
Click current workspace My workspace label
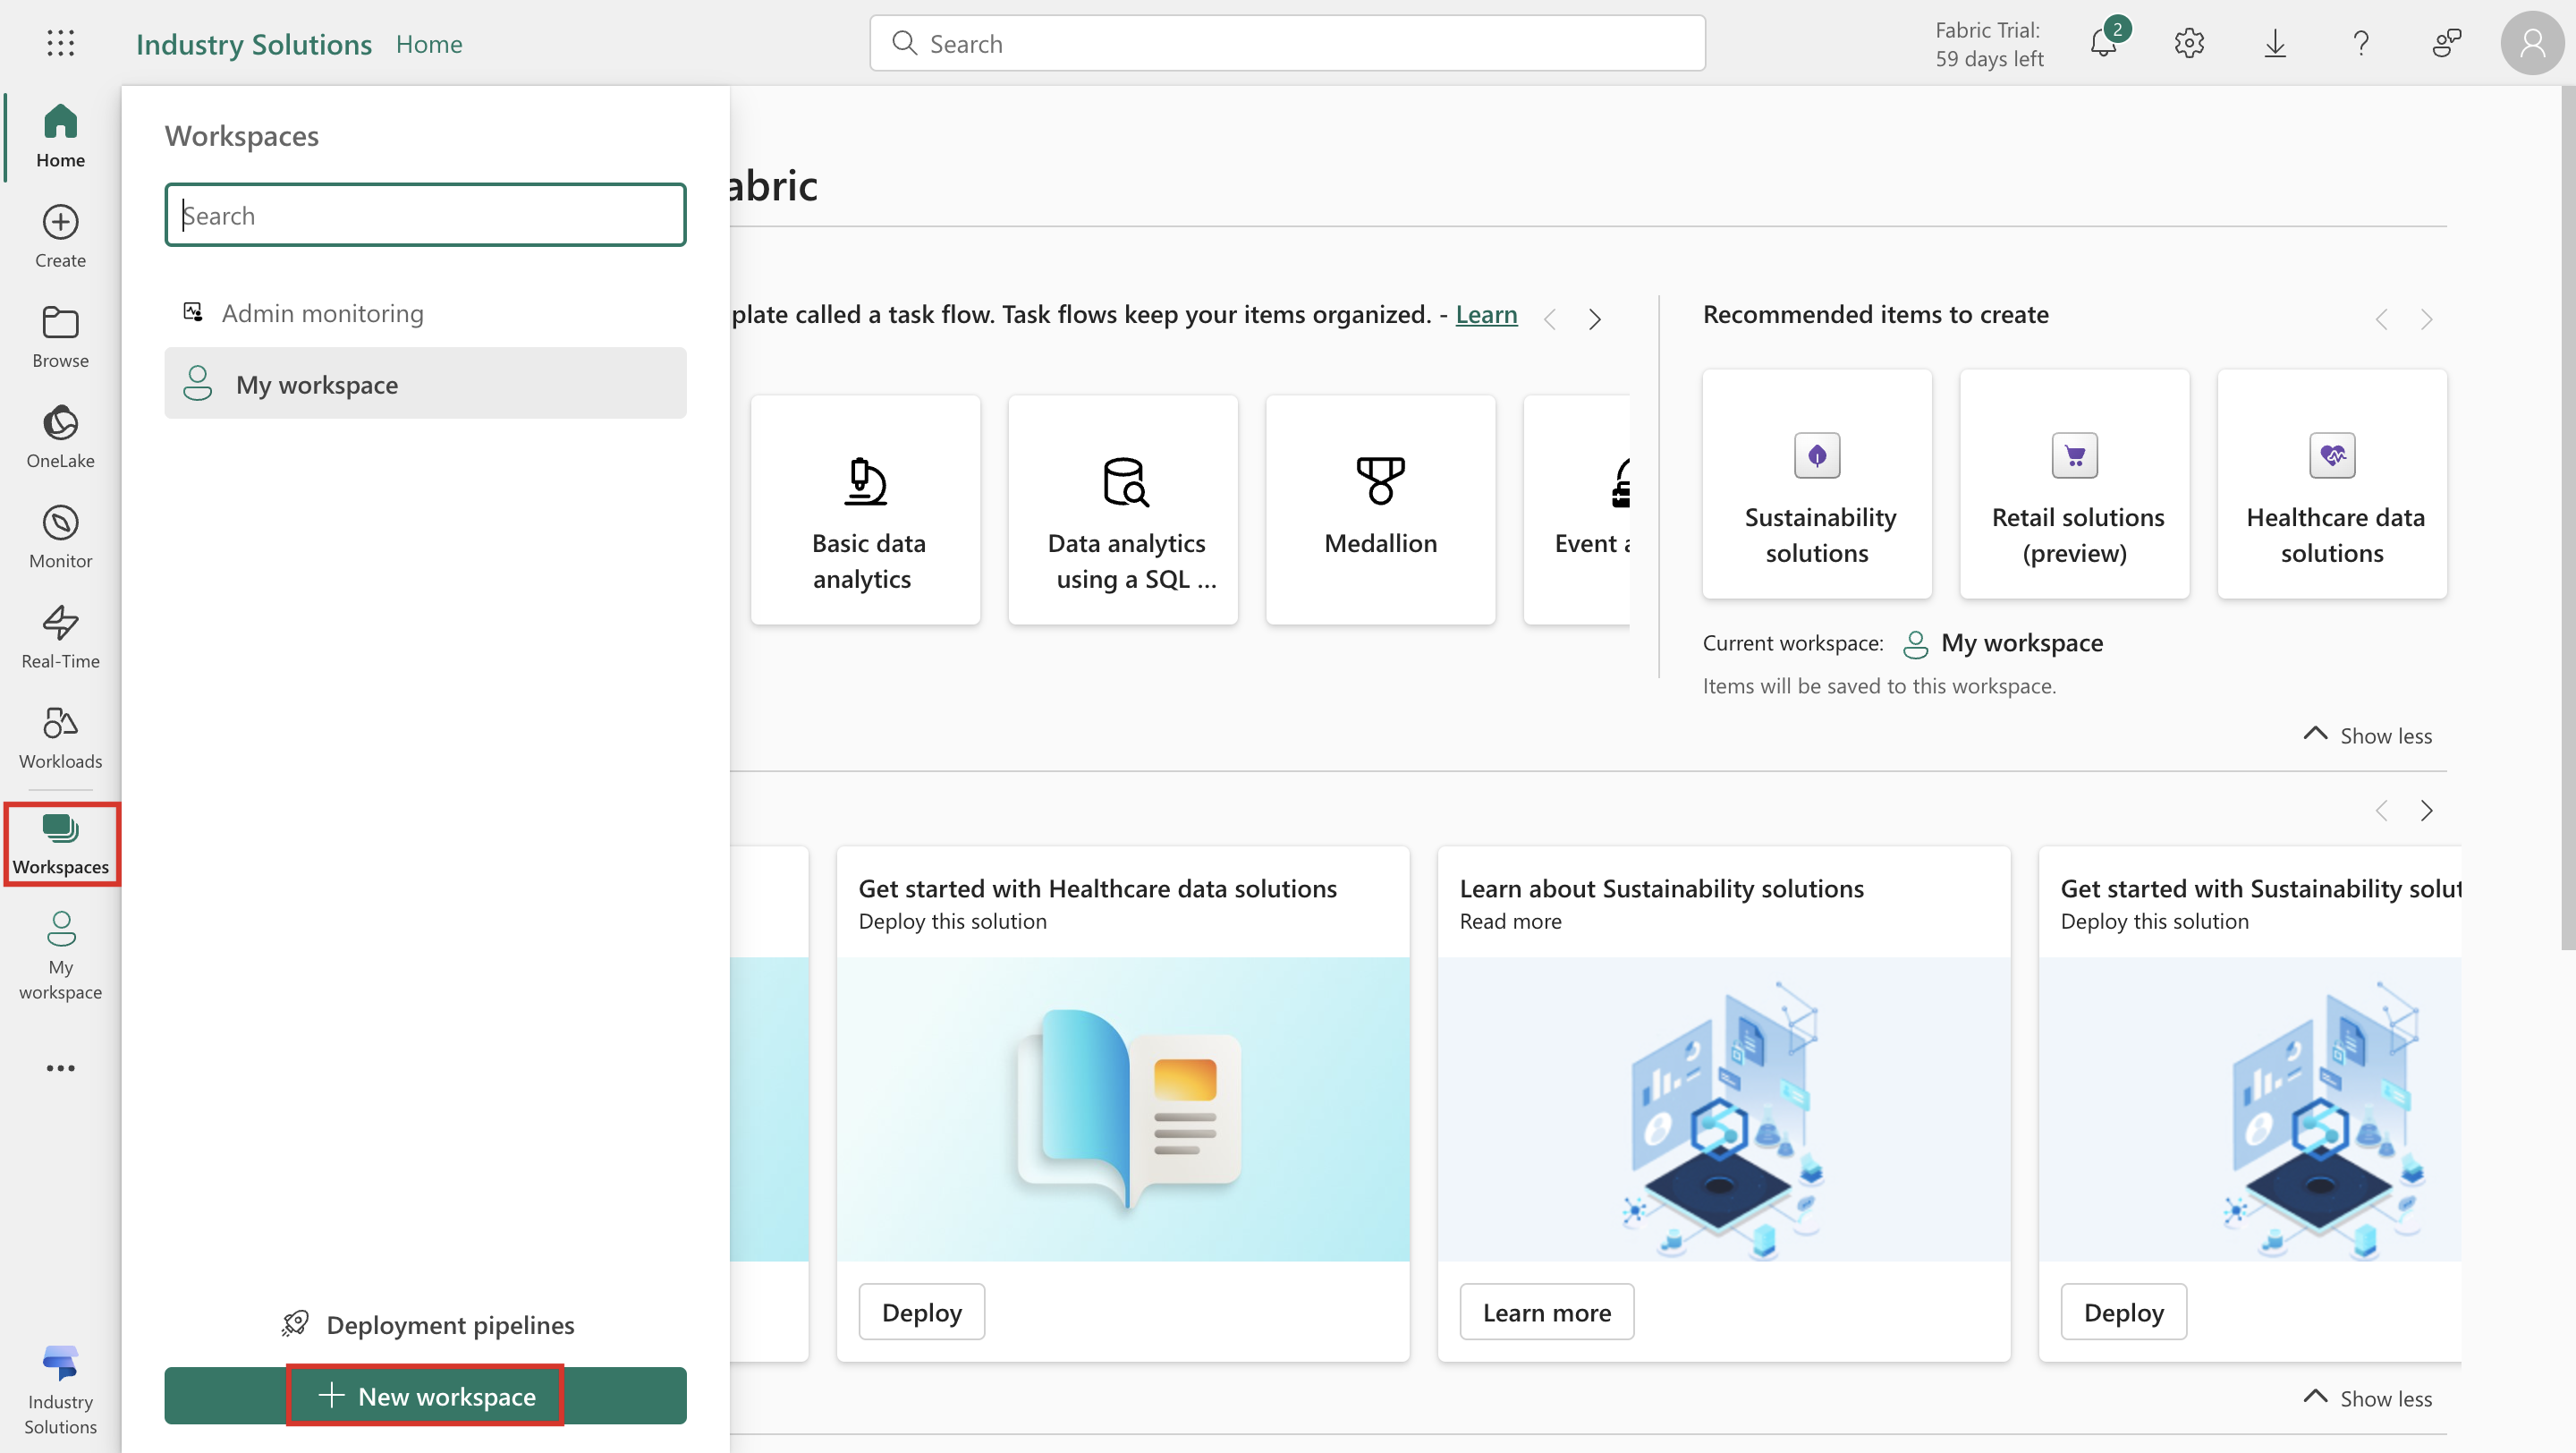pos(2022,642)
